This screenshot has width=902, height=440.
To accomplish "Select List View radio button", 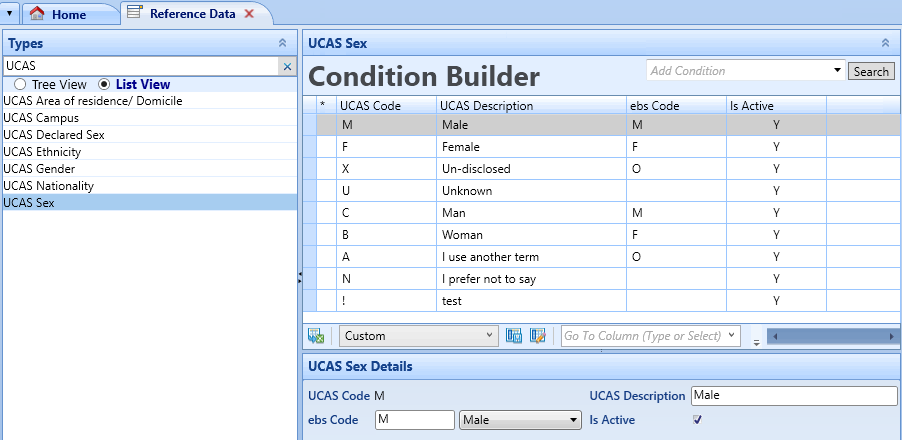I will 104,85.
